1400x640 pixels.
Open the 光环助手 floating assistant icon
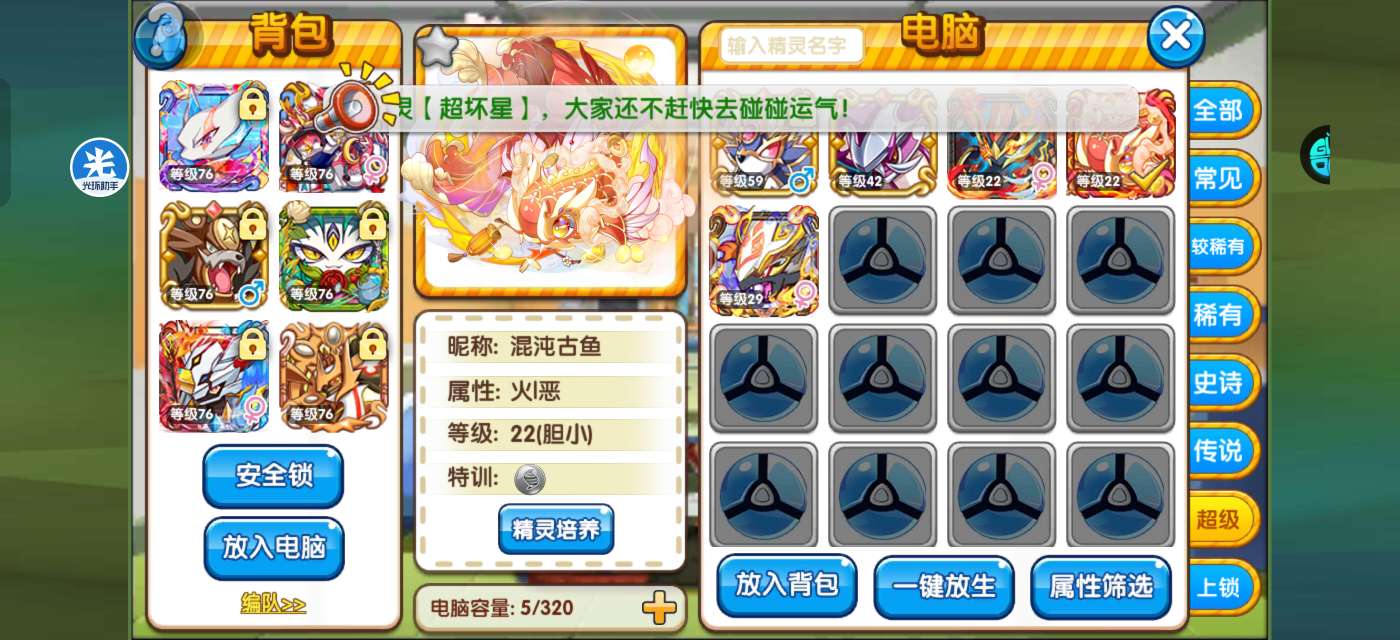click(x=99, y=167)
